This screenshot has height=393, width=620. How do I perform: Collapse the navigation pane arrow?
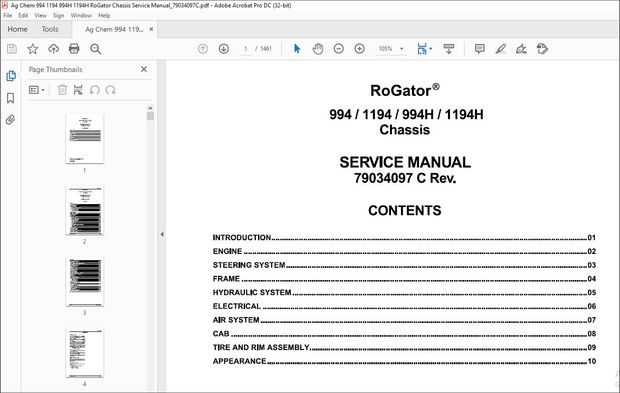click(x=162, y=234)
